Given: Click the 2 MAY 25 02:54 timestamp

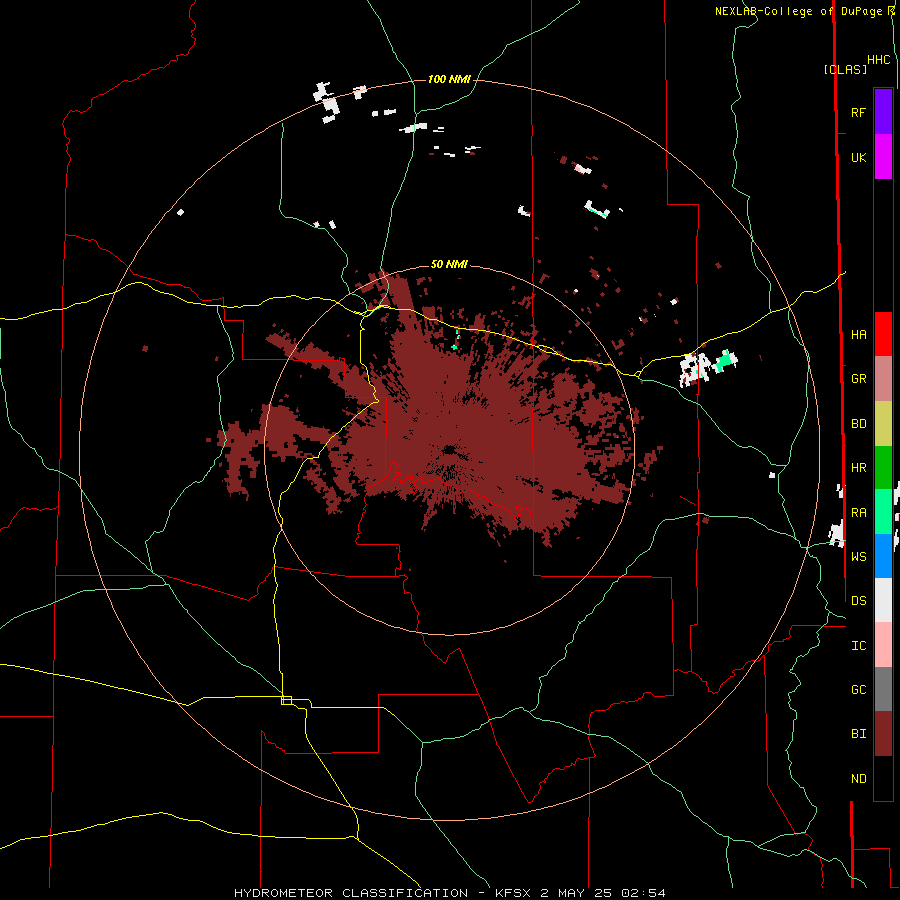Looking at the screenshot, I should (603, 893).
